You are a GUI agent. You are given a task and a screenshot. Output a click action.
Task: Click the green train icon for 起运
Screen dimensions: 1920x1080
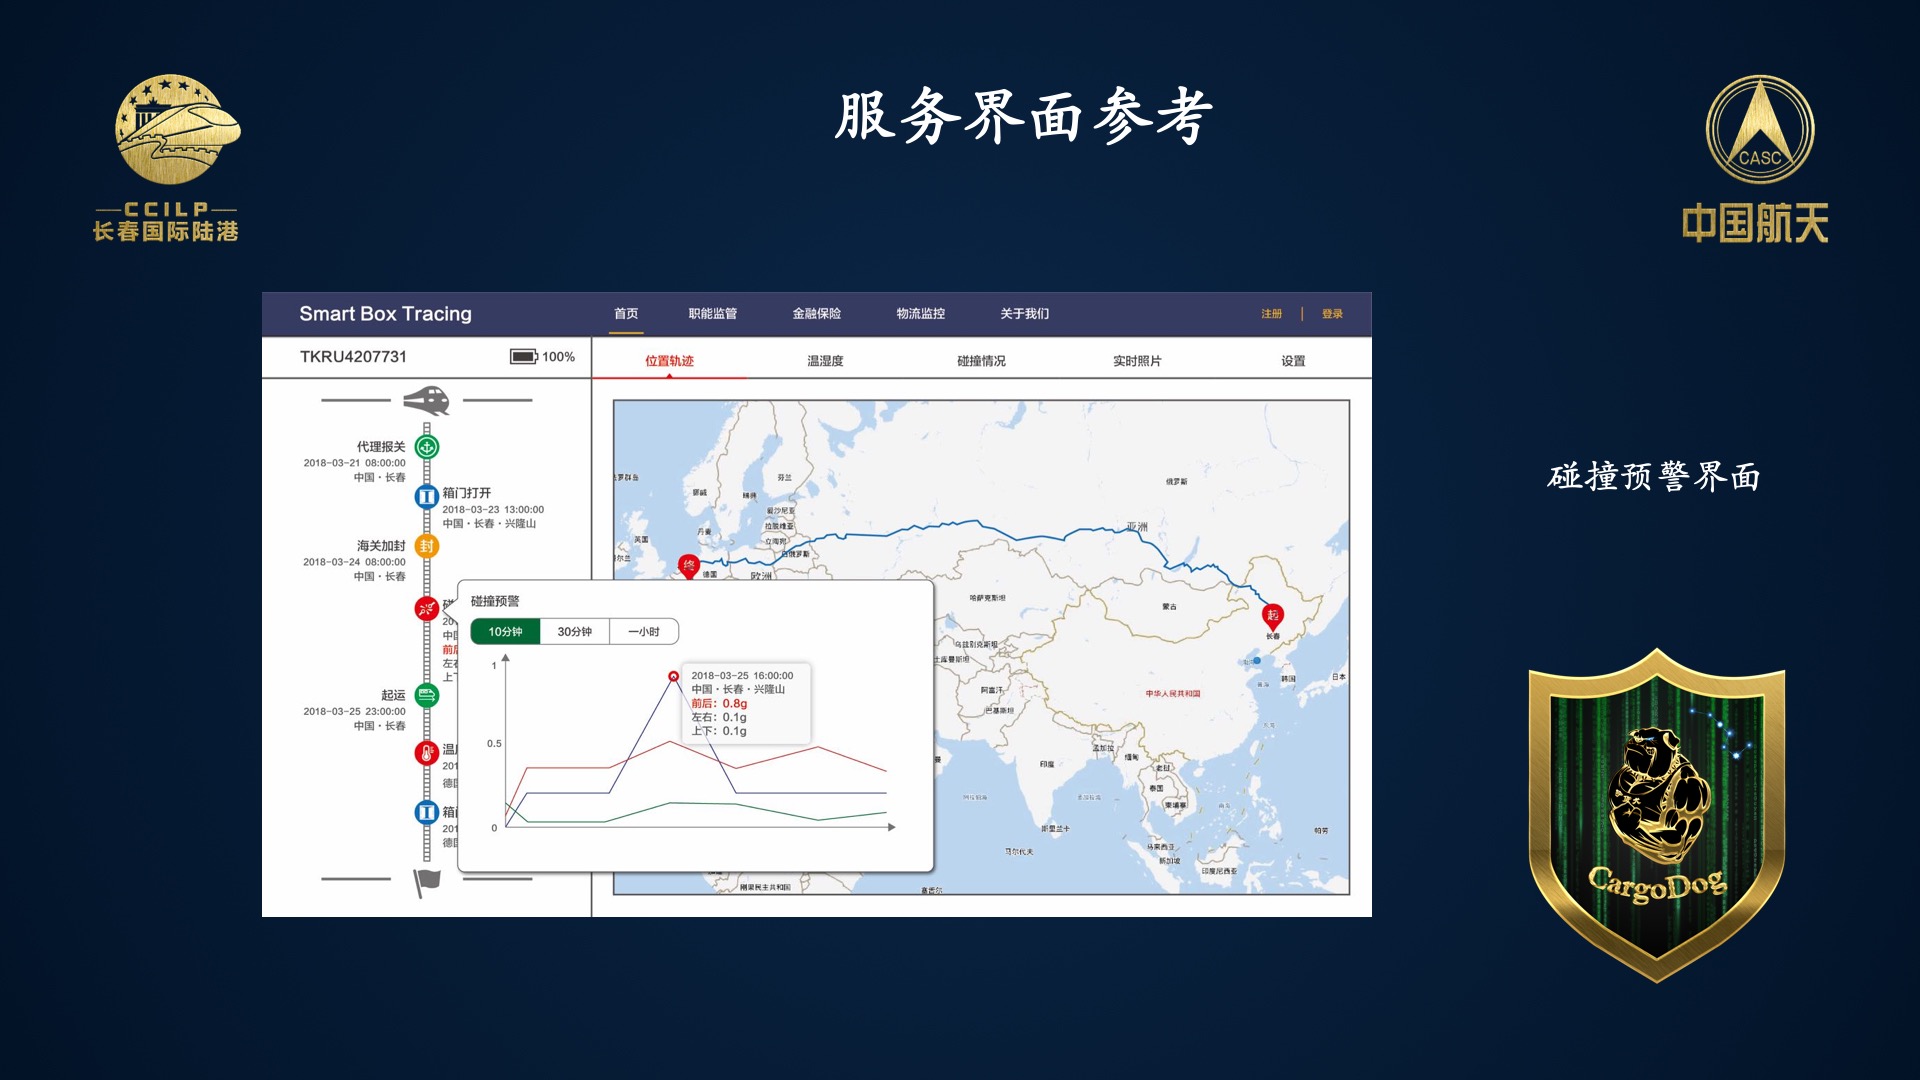(427, 695)
